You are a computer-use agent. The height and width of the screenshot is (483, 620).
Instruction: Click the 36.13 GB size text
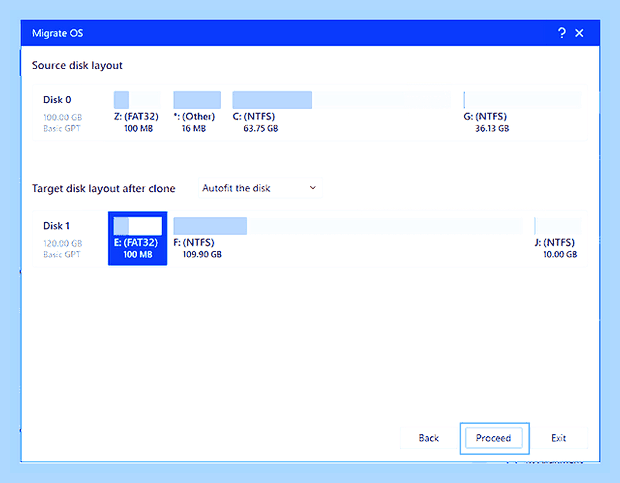pyautogui.click(x=492, y=128)
